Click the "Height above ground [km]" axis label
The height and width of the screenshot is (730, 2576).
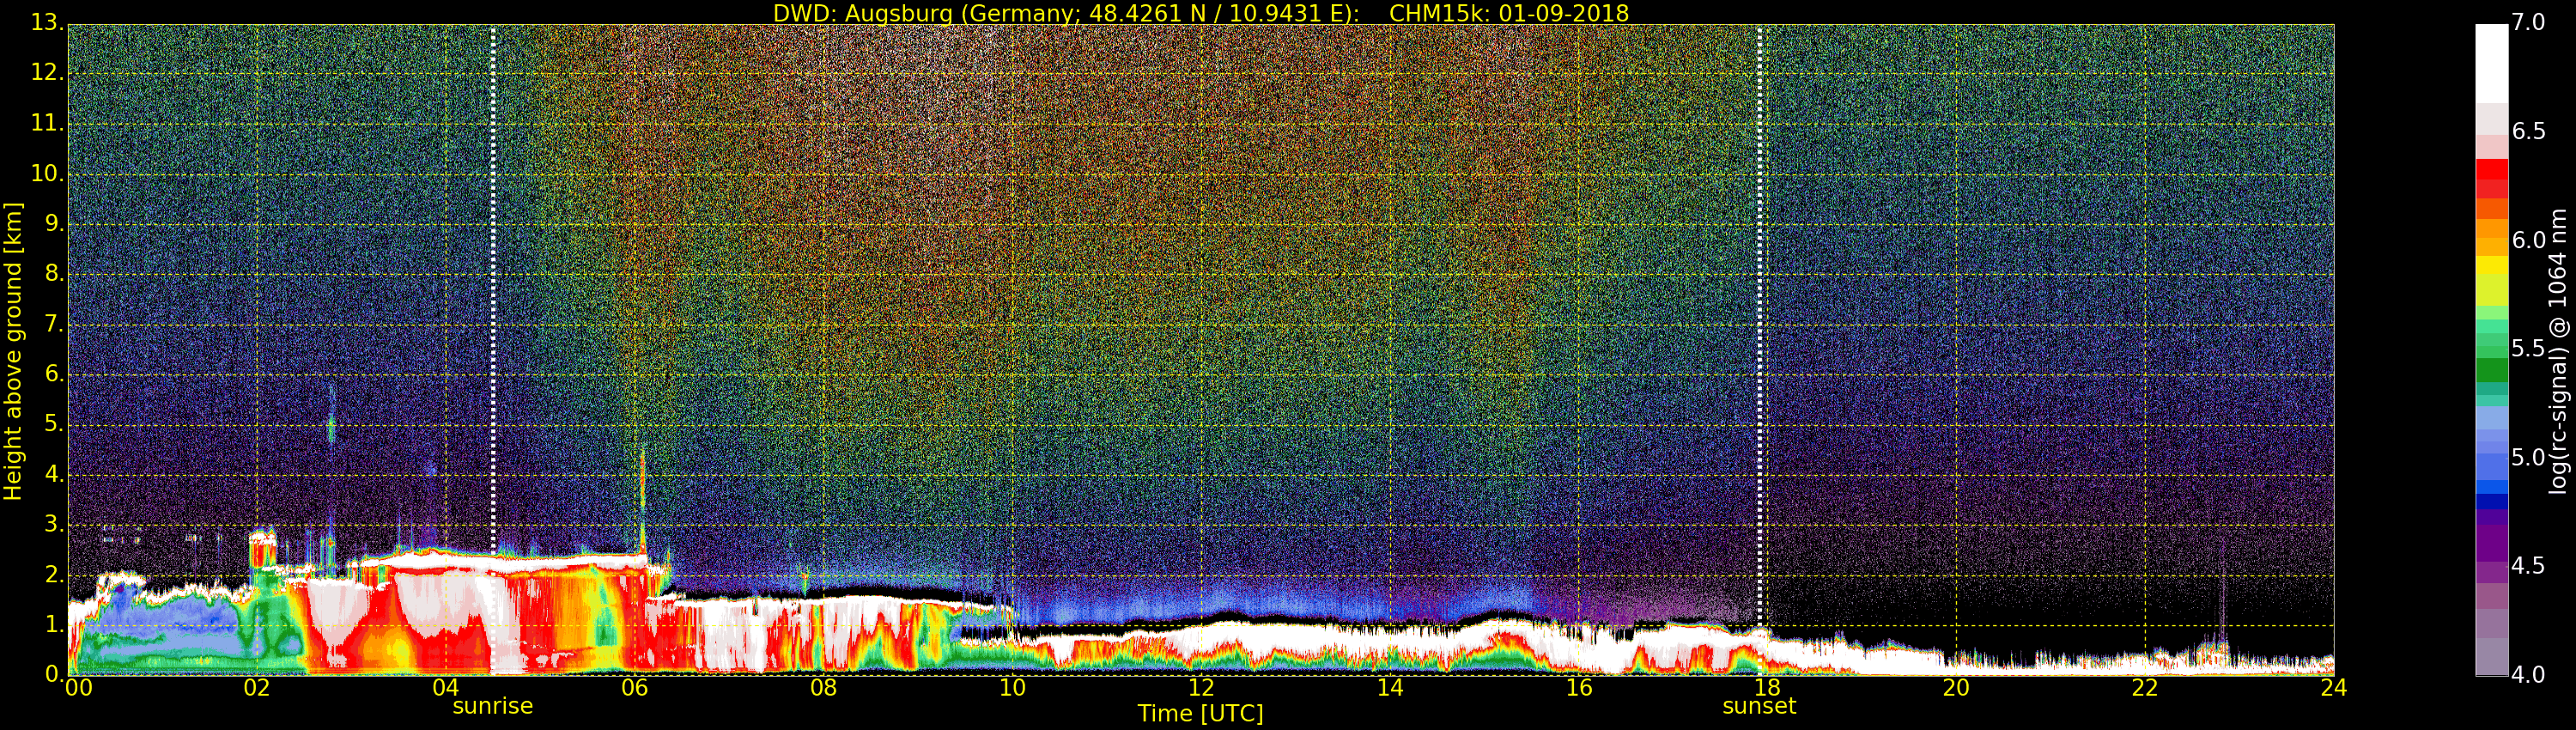click(13, 350)
